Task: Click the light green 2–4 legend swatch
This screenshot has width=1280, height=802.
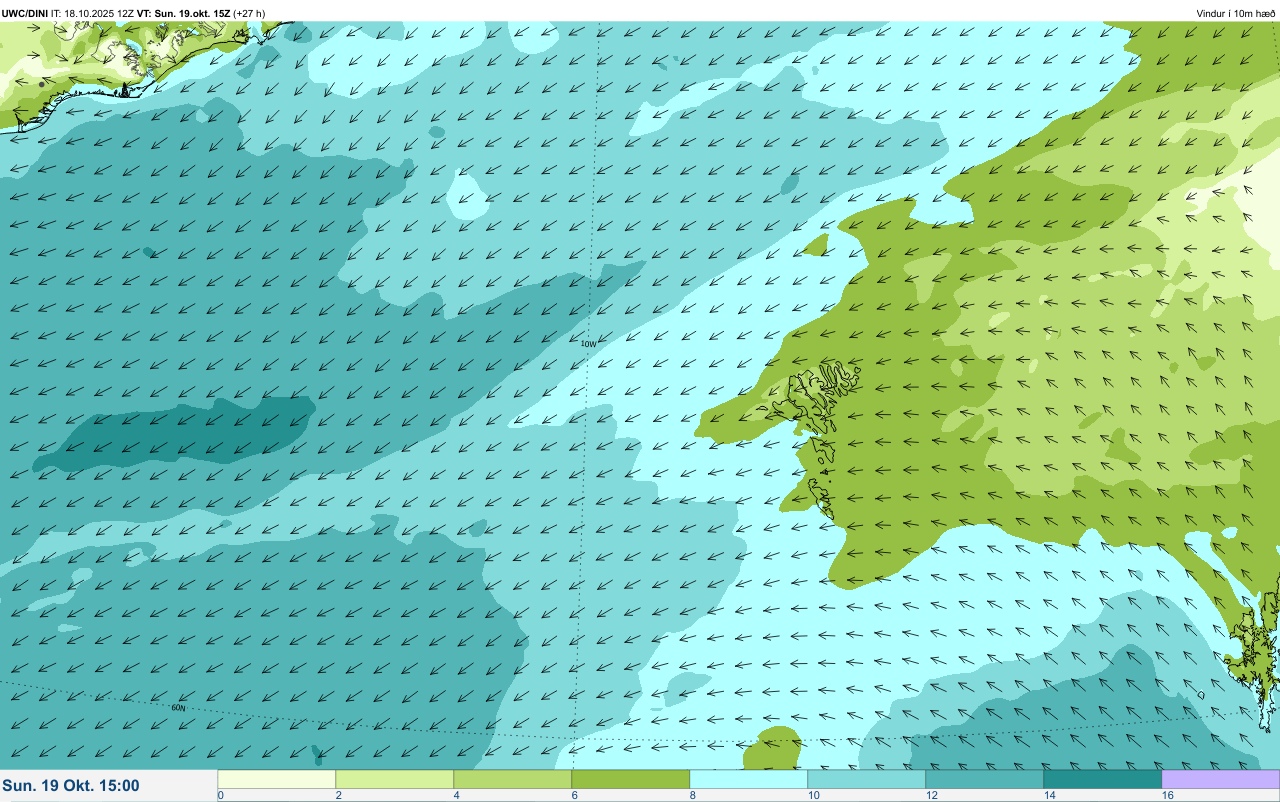Action: 395,779
